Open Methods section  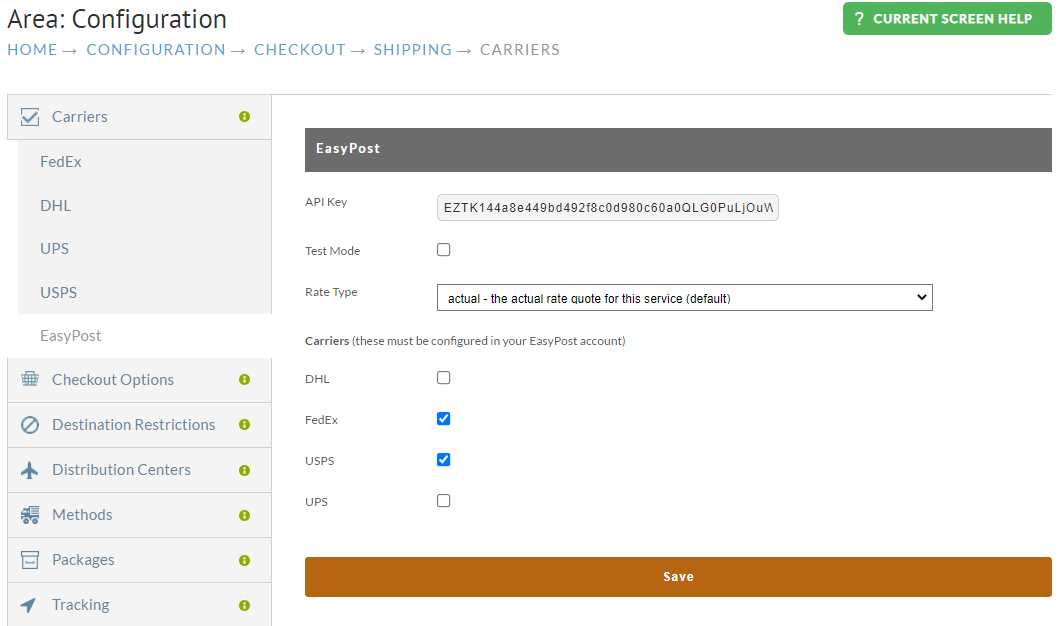pyautogui.click(x=139, y=515)
